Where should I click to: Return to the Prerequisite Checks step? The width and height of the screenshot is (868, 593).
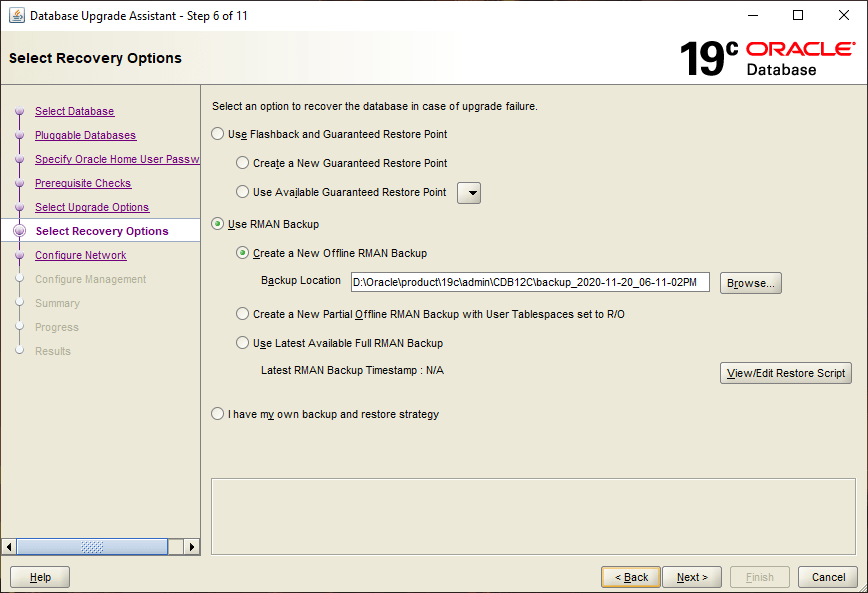click(83, 183)
